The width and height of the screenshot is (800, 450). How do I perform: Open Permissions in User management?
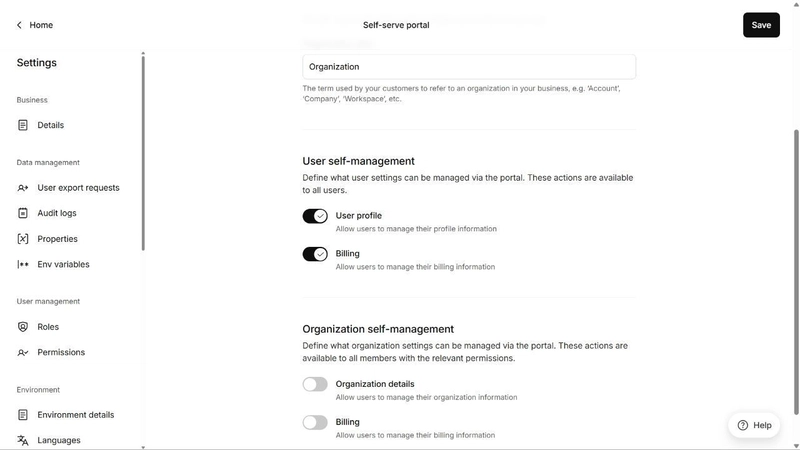tap(61, 353)
